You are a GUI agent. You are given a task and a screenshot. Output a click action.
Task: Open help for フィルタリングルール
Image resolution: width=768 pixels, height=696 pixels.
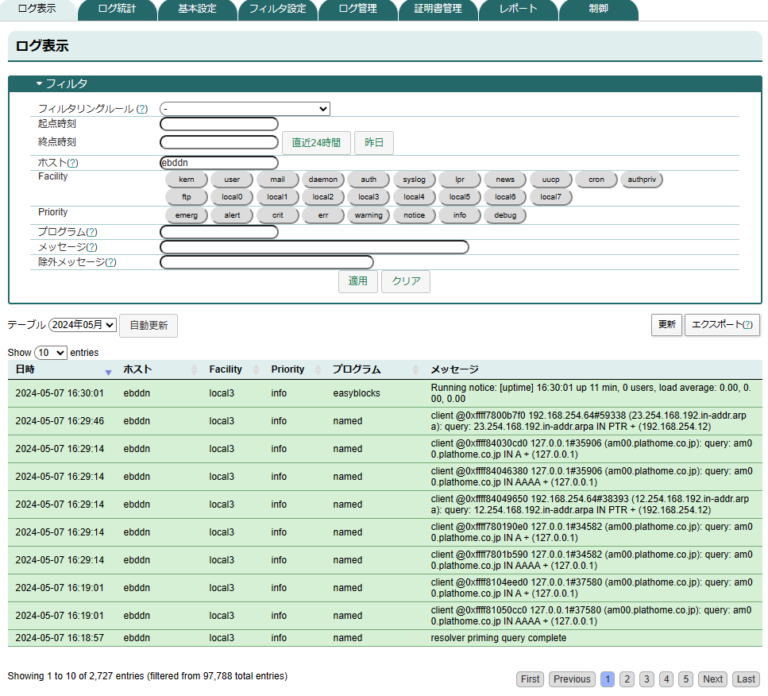pos(142,109)
